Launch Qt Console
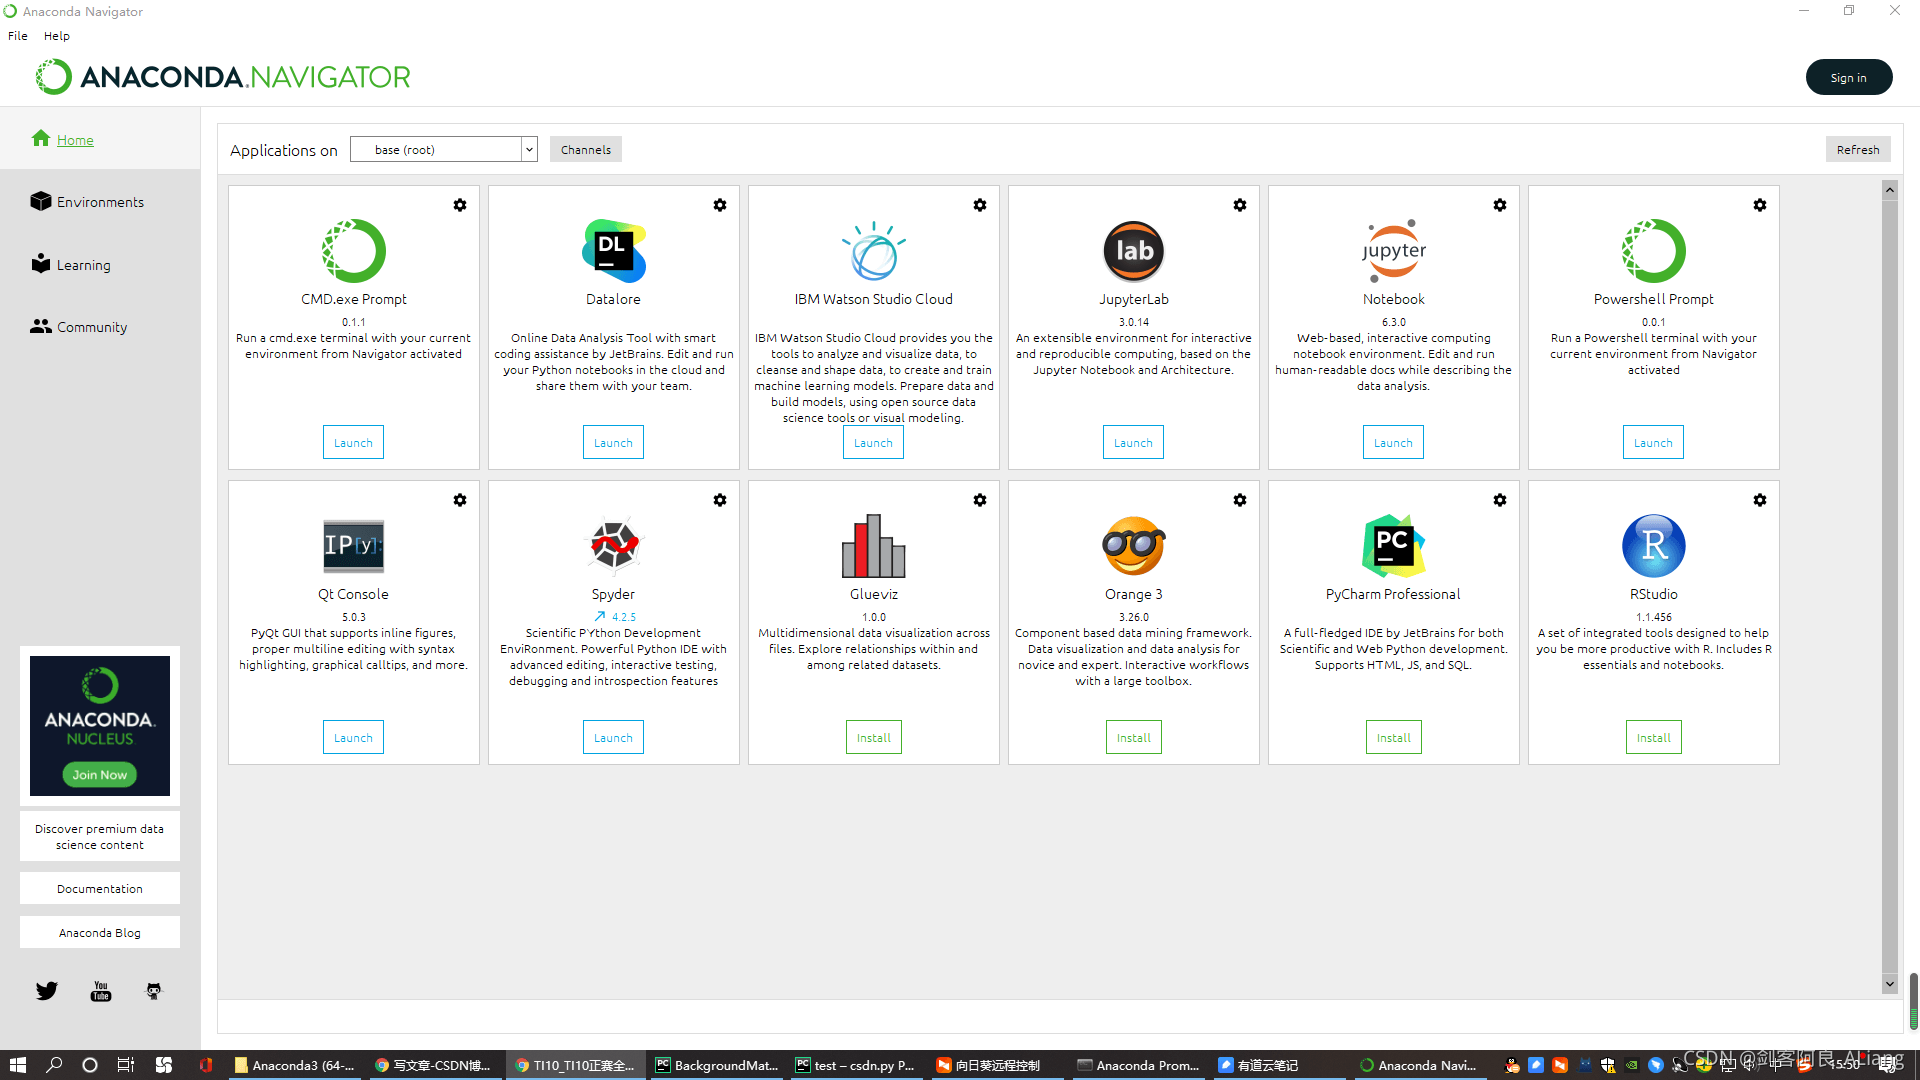1920x1080 pixels. tap(353, 737)
